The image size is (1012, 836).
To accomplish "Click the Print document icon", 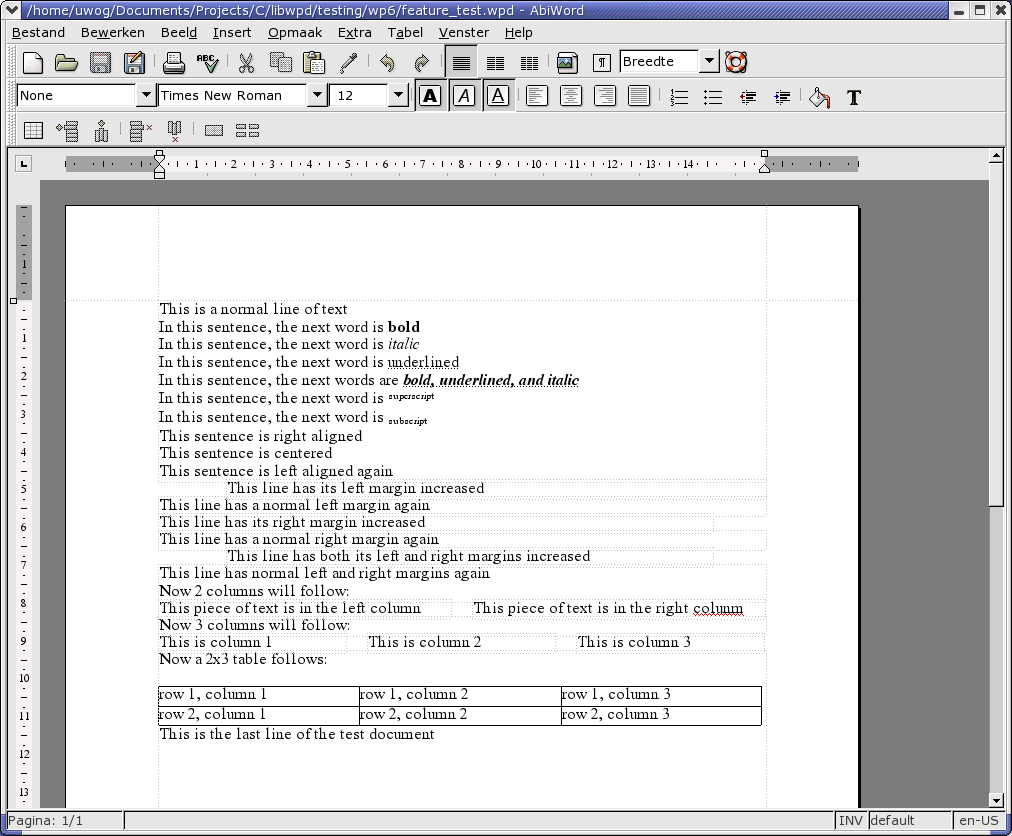I will 174,63.
